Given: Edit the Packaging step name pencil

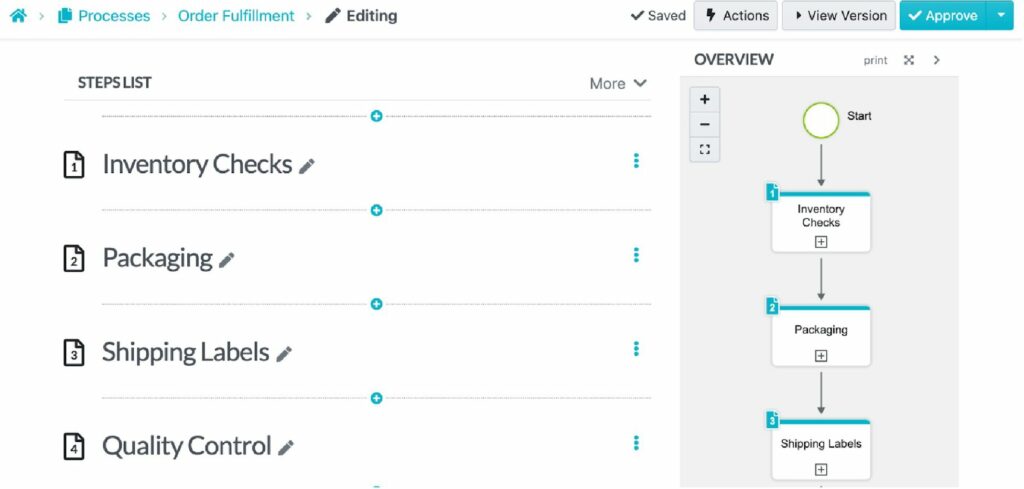Looking at the screenshot, I should coord(227,260).
